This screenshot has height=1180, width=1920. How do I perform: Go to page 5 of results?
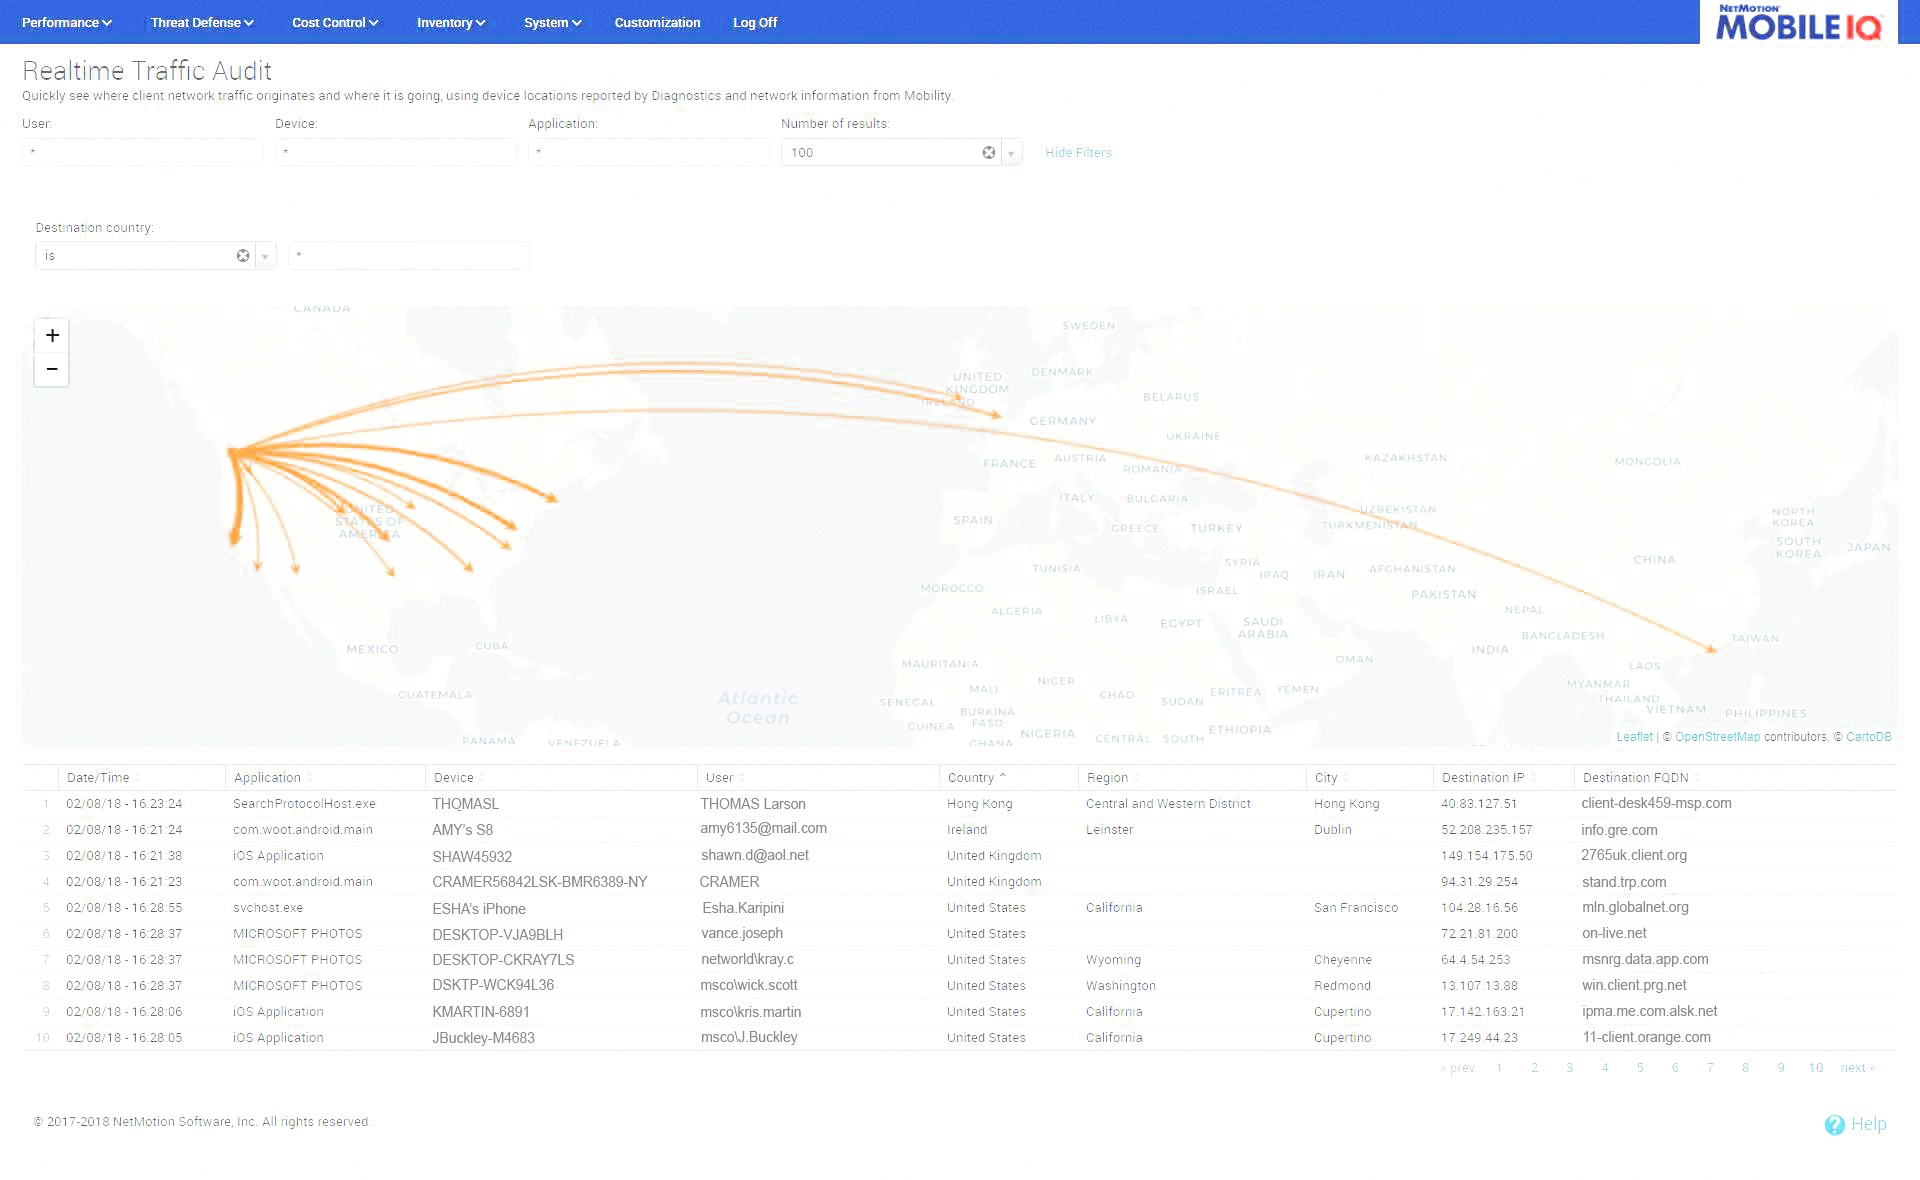(x=1639, y=1067)
